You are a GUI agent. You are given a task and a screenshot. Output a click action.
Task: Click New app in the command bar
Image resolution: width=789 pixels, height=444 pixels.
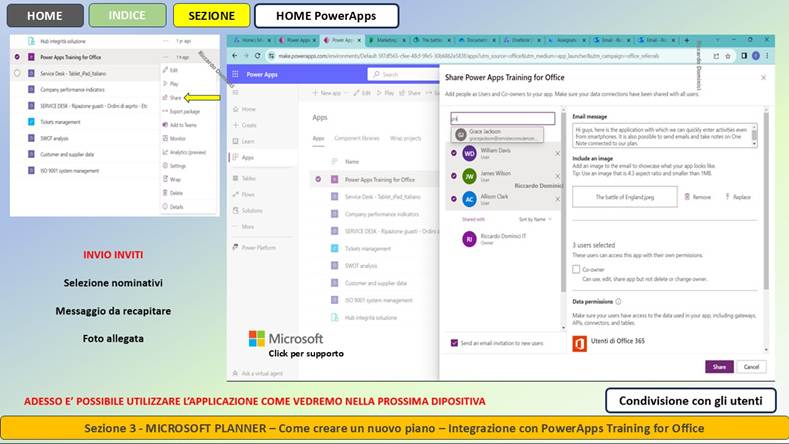328,93
